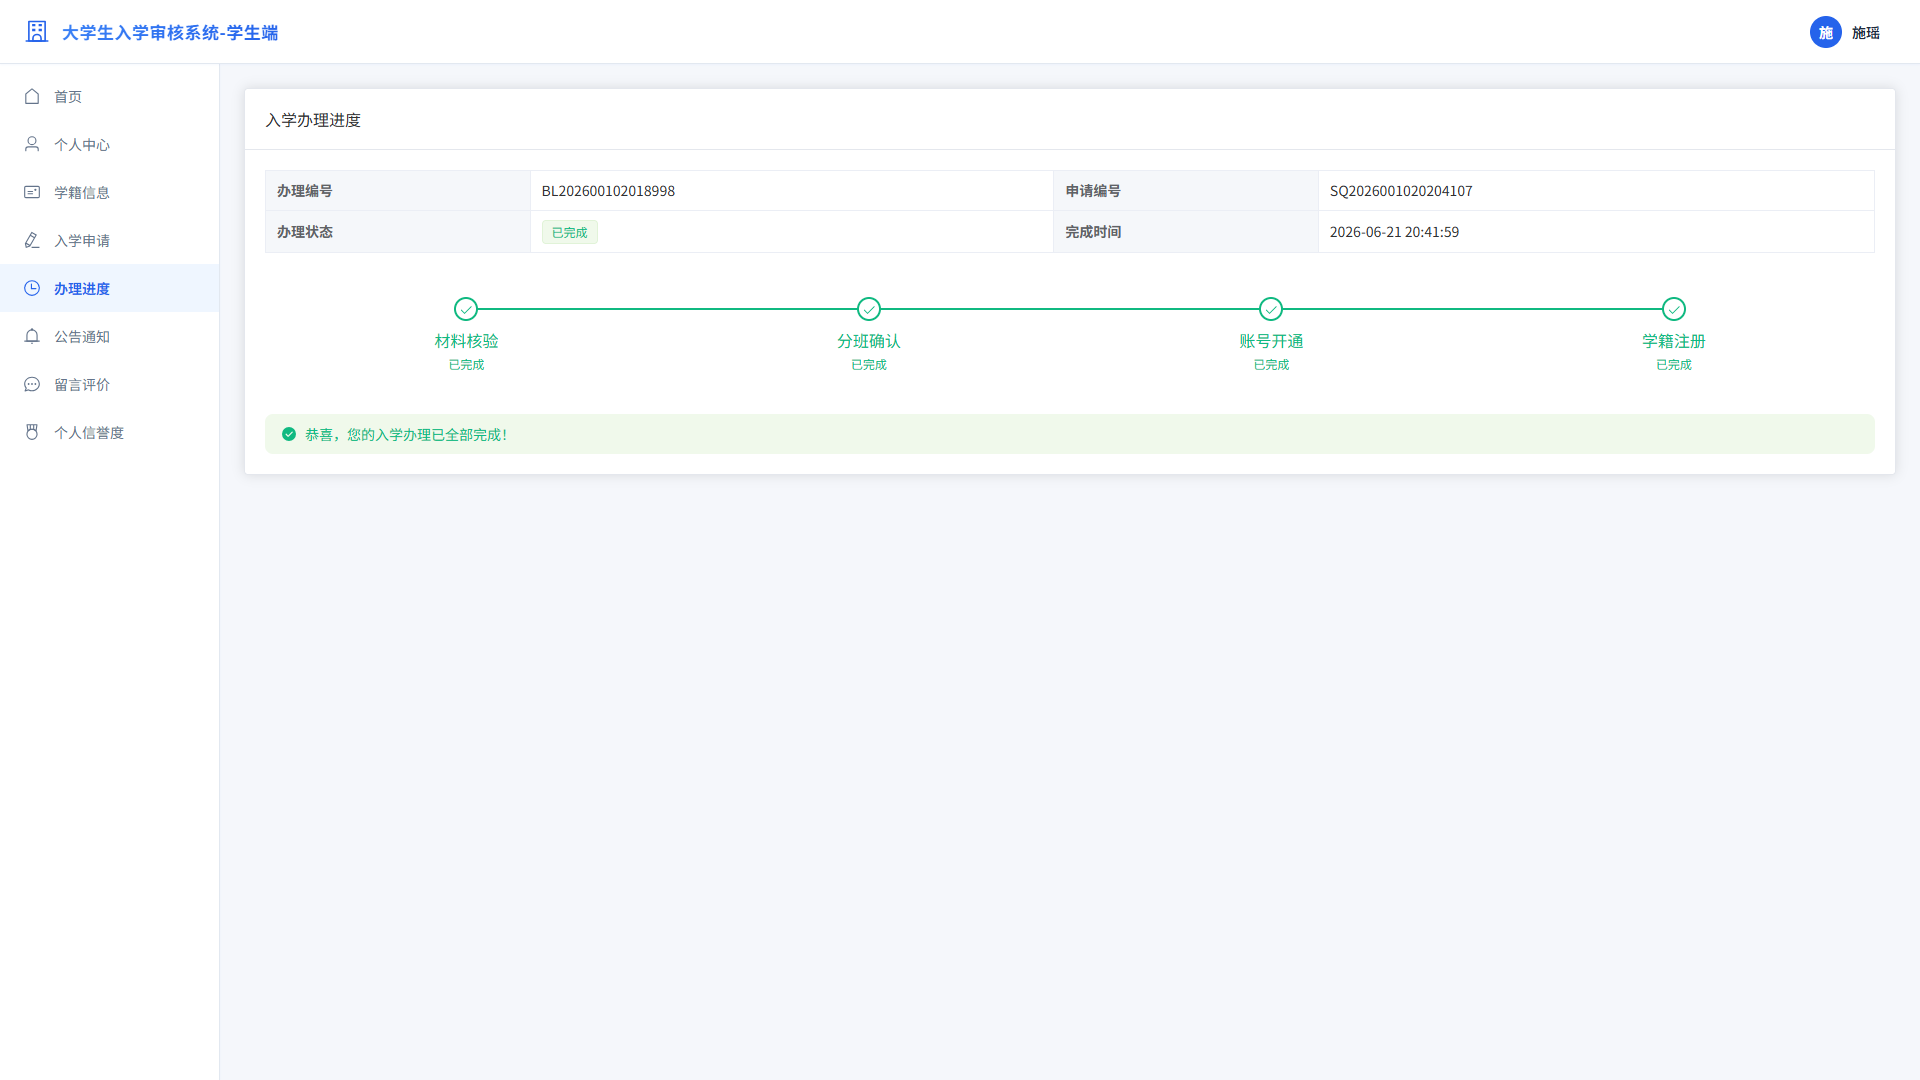
Task: Click the card icon beside 学籍信息
Action: [x=32, y=192]
